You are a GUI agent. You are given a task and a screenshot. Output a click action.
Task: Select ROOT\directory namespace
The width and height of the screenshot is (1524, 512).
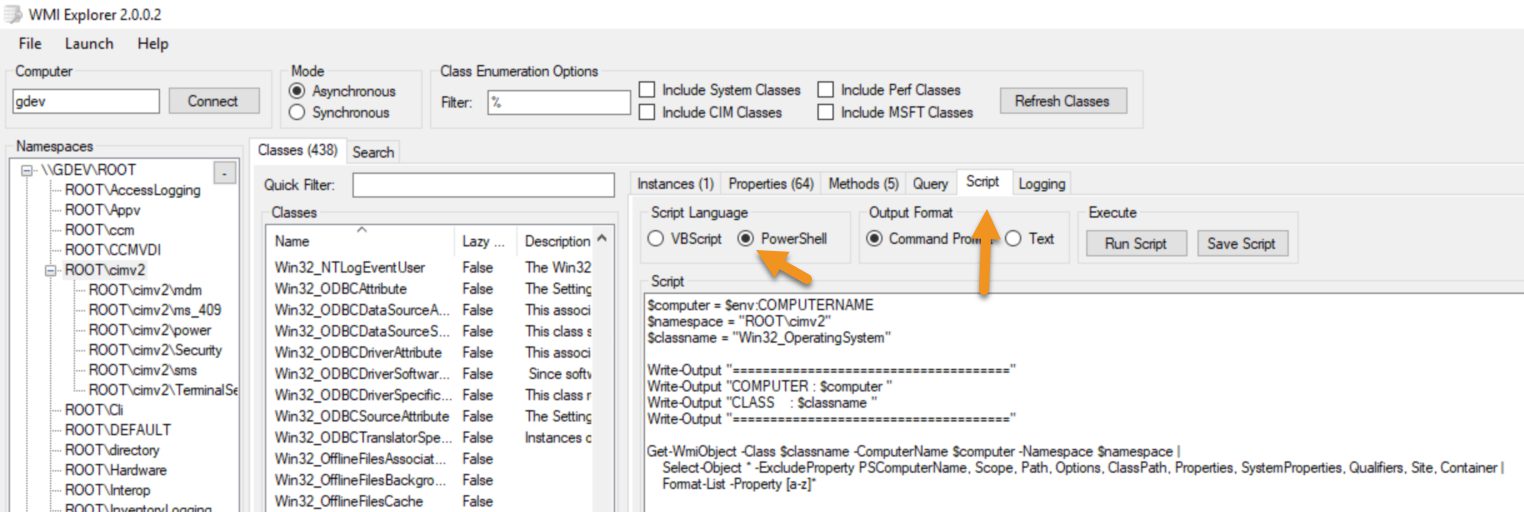(112, 450)
